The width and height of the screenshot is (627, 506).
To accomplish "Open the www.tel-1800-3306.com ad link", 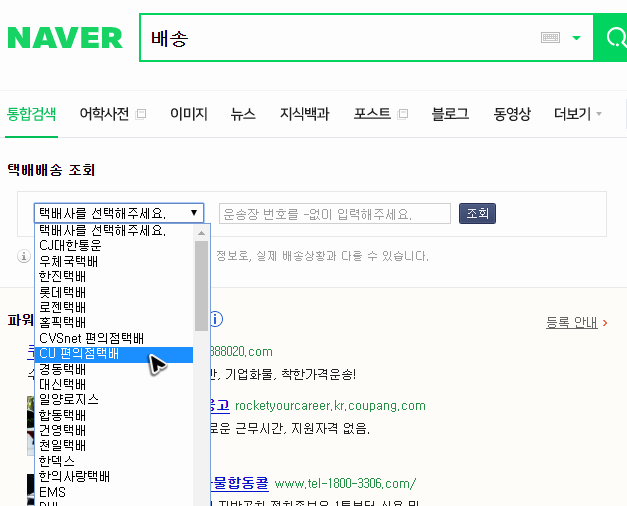I will point(345,483).
